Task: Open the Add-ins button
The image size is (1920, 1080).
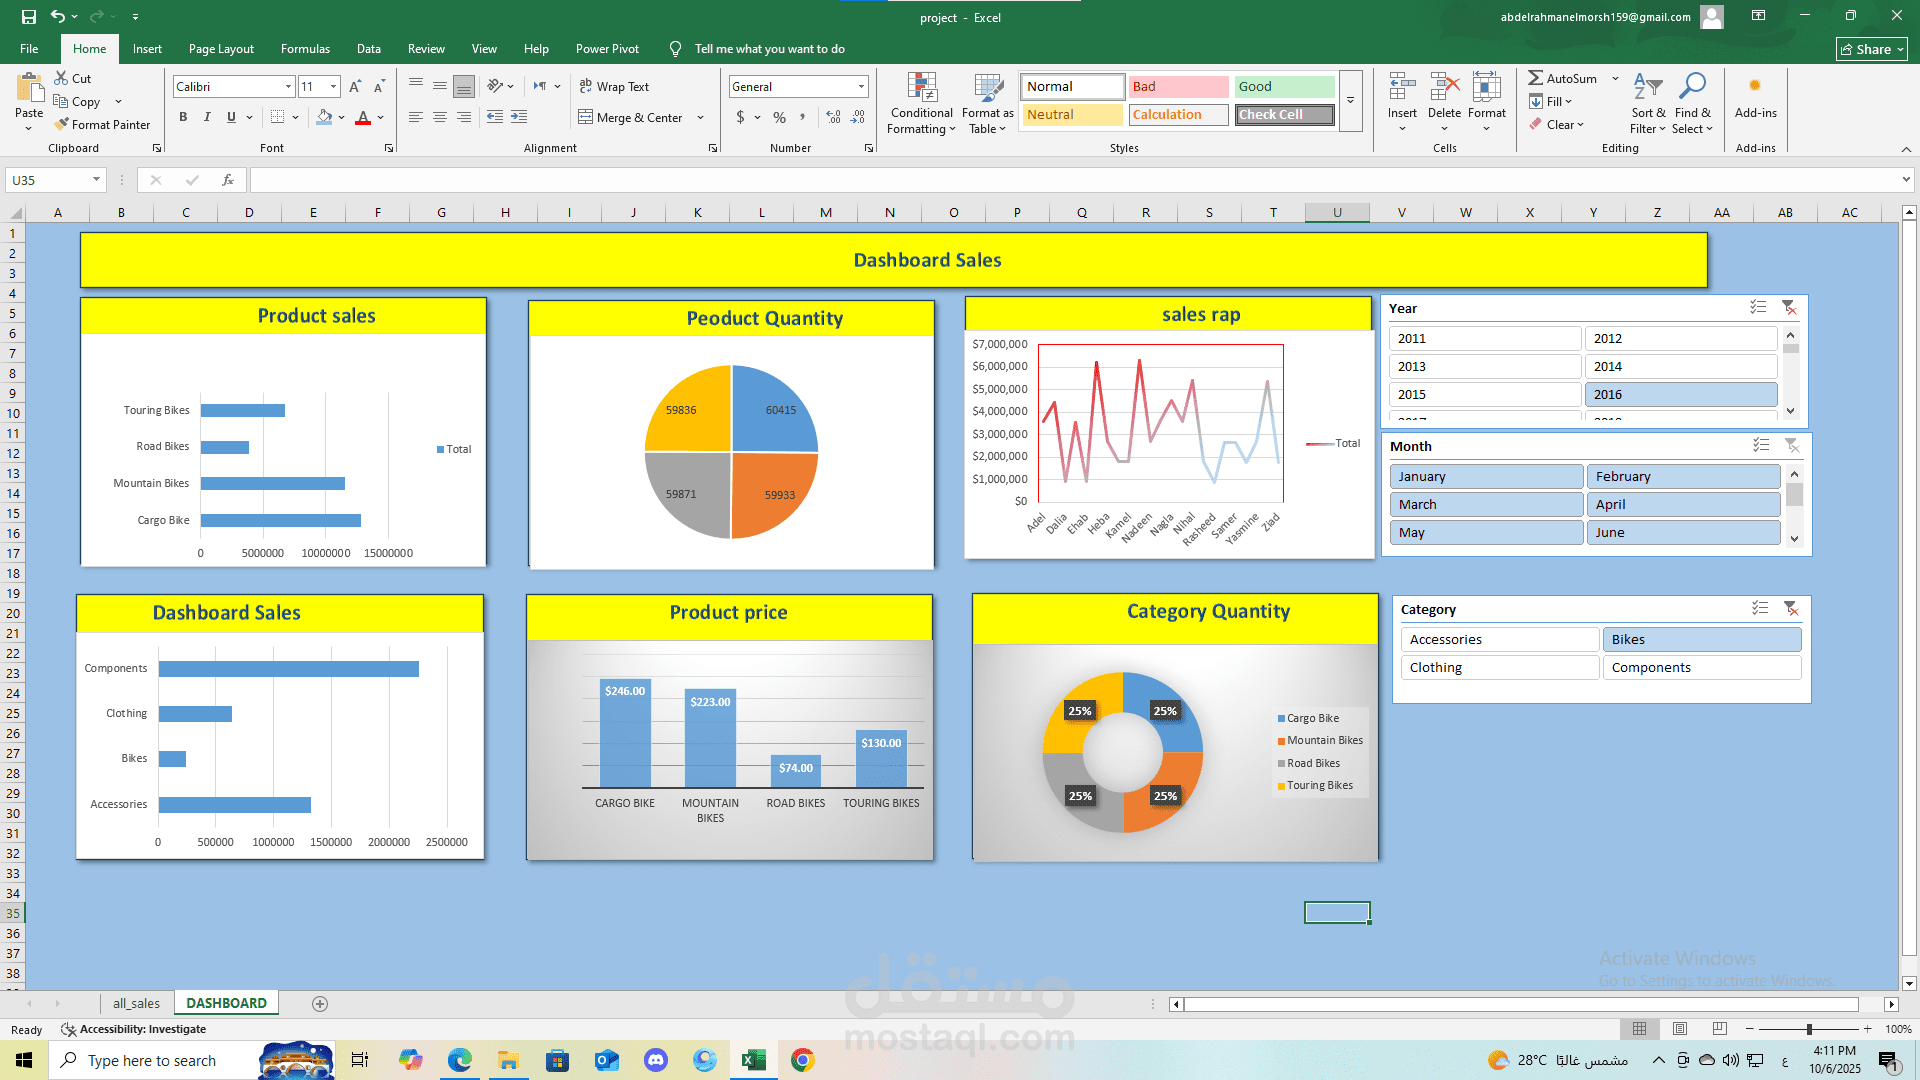Action: pos(1755,97)
